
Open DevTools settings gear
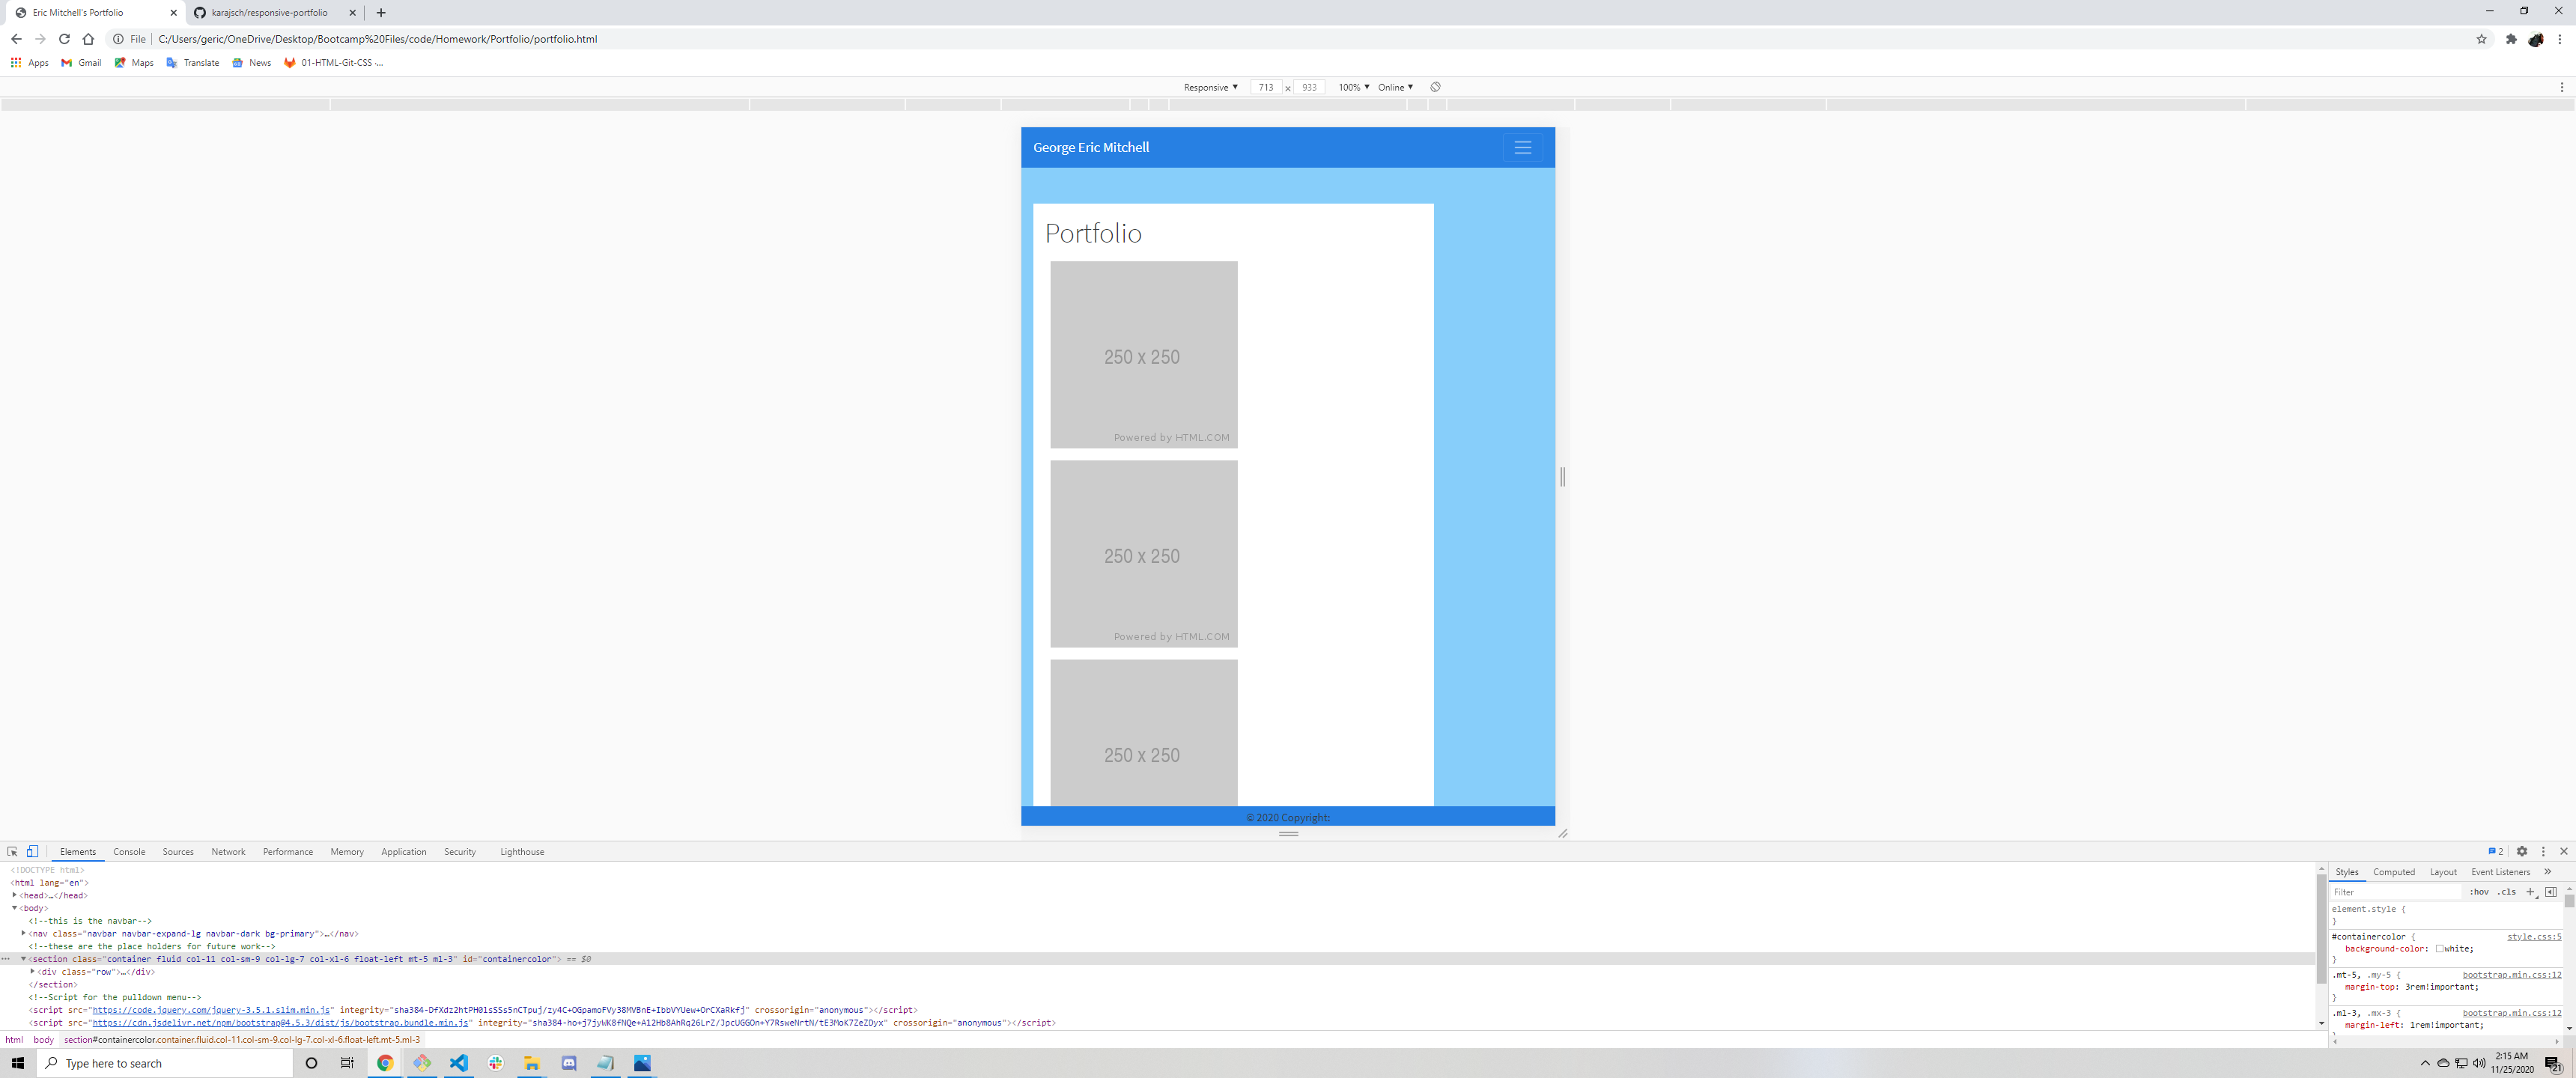coord(2521,851)
